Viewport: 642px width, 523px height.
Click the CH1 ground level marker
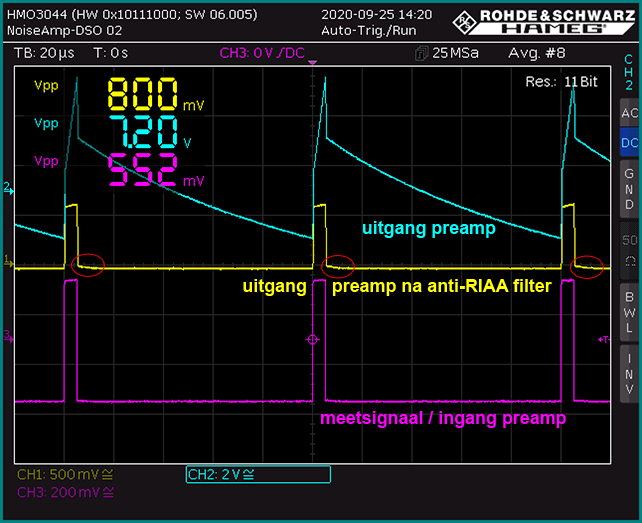point(8,262)
